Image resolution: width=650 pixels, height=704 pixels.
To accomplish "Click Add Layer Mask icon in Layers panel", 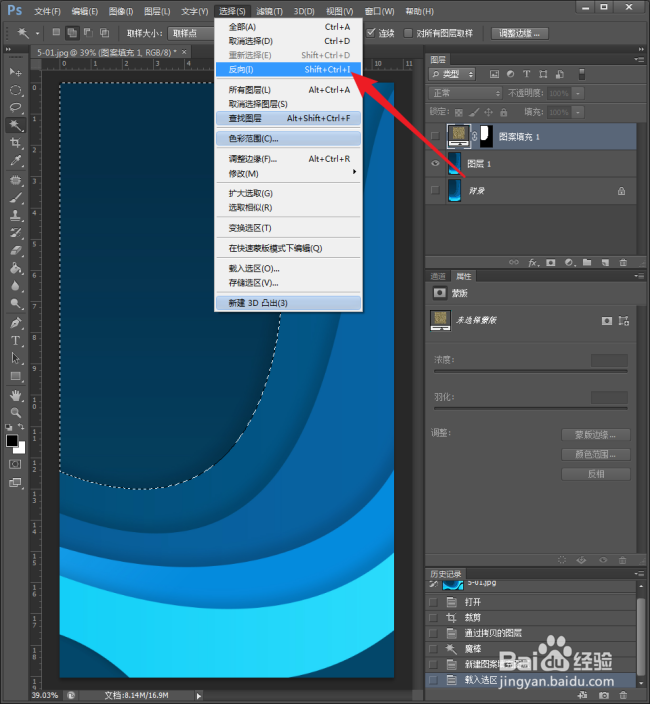I will [x=551, y=263].
